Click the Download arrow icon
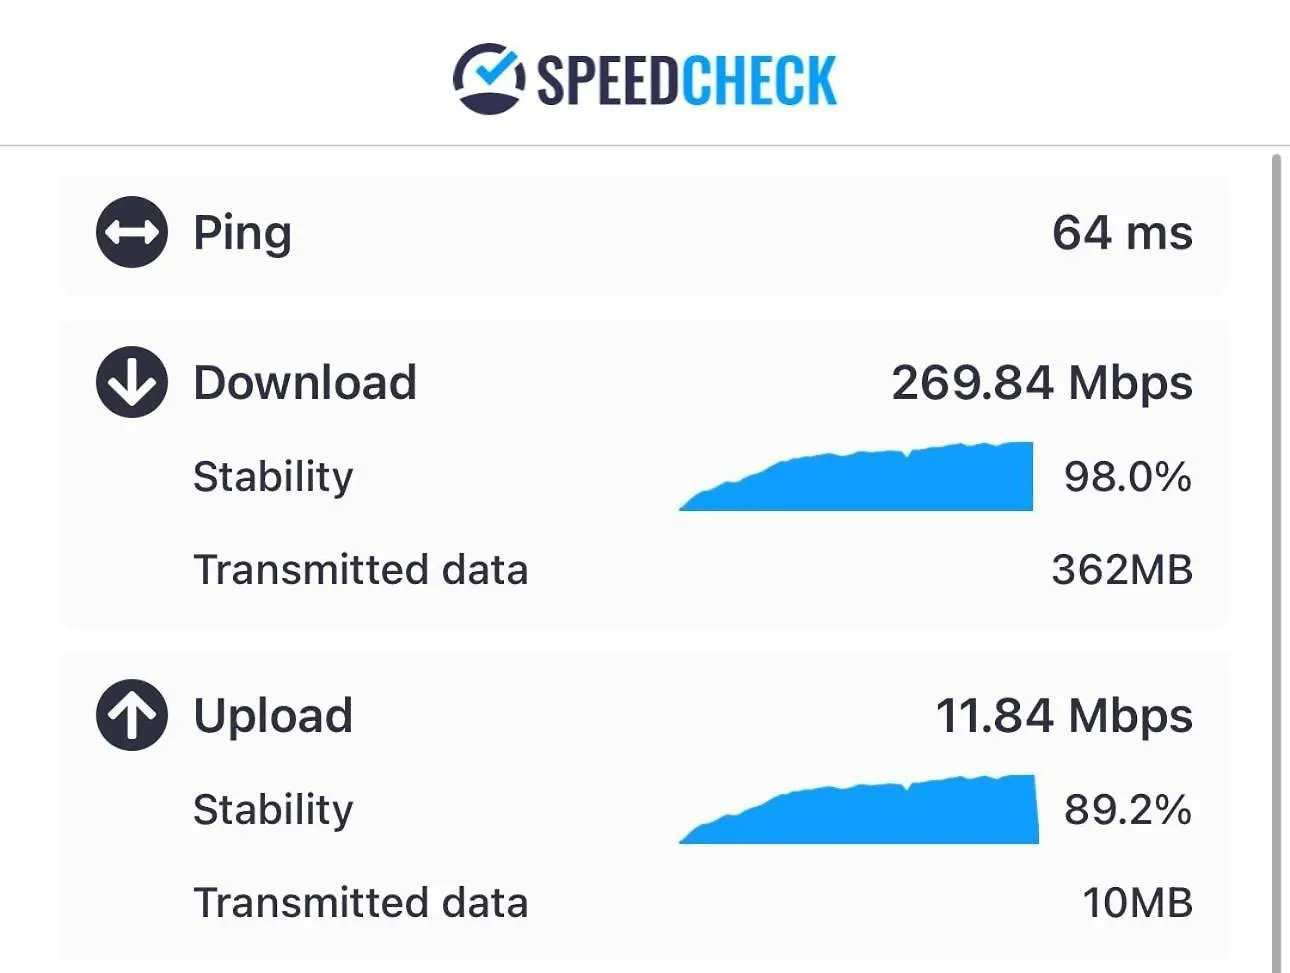 (x=132, y=382)
